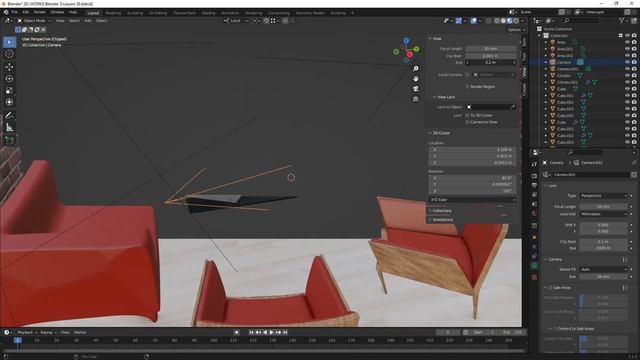Hide the Area light in outliner
The image size is (640, 360).
627,42
